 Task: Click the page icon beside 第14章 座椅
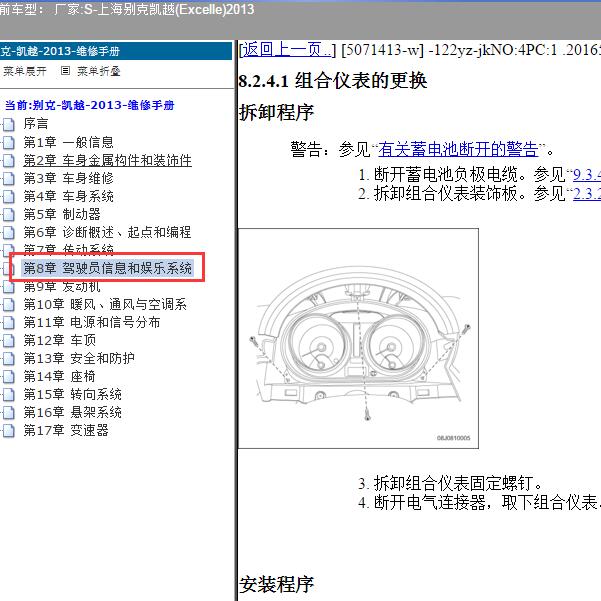click(8, 377)
